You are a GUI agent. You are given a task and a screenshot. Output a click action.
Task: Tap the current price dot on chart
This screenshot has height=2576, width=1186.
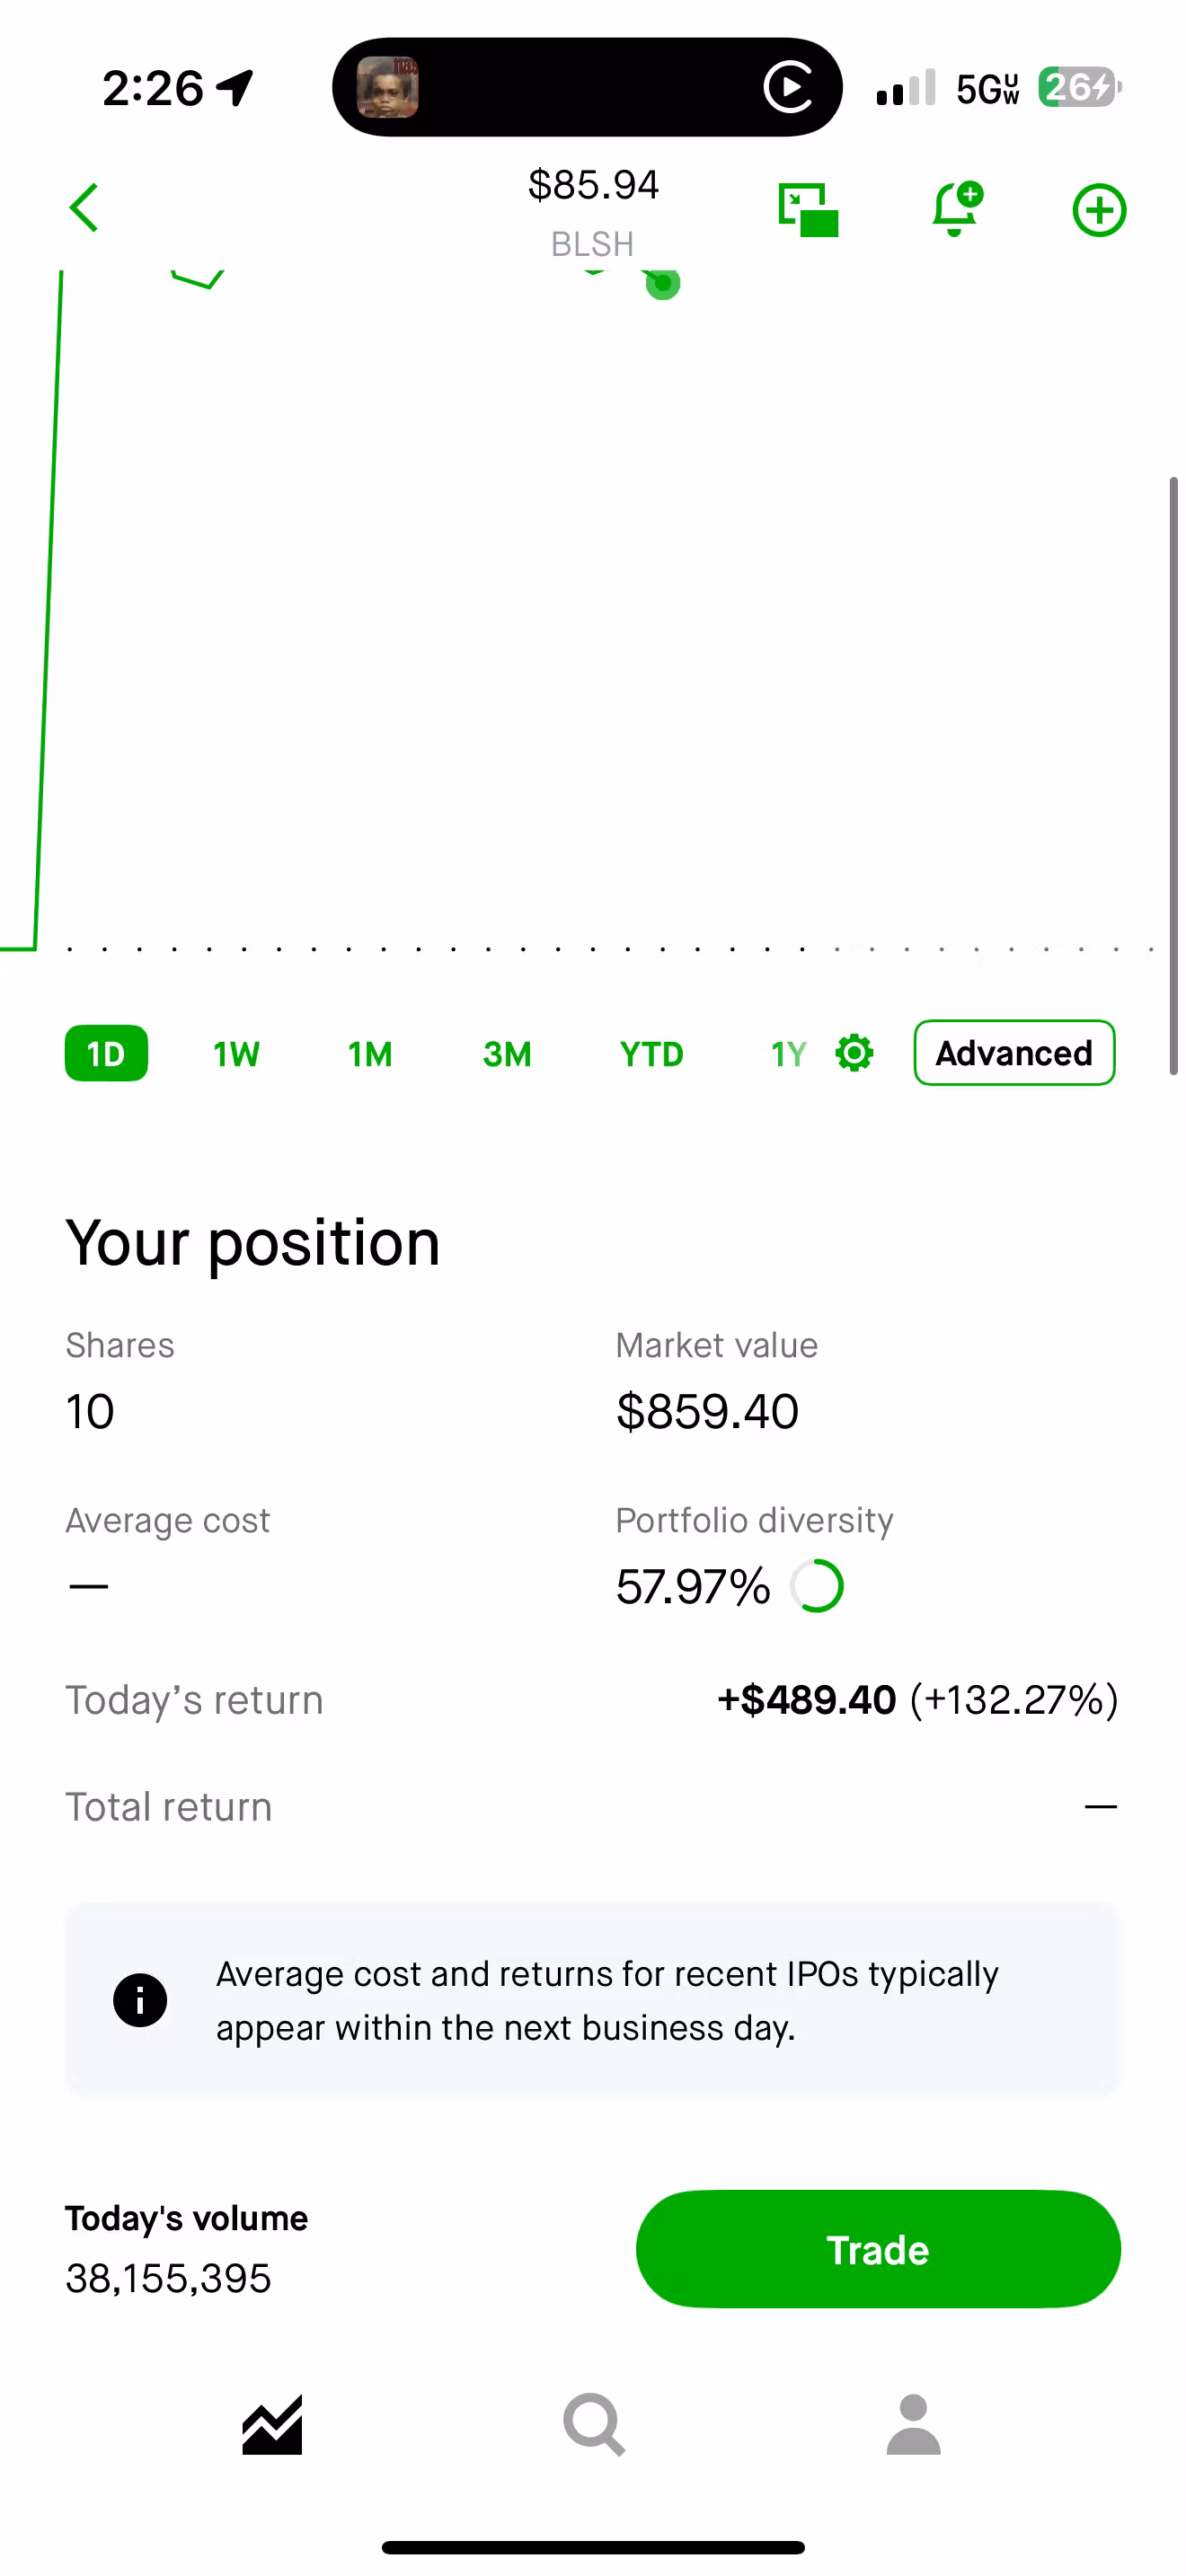pyautogui.click(x=663, y=284)
